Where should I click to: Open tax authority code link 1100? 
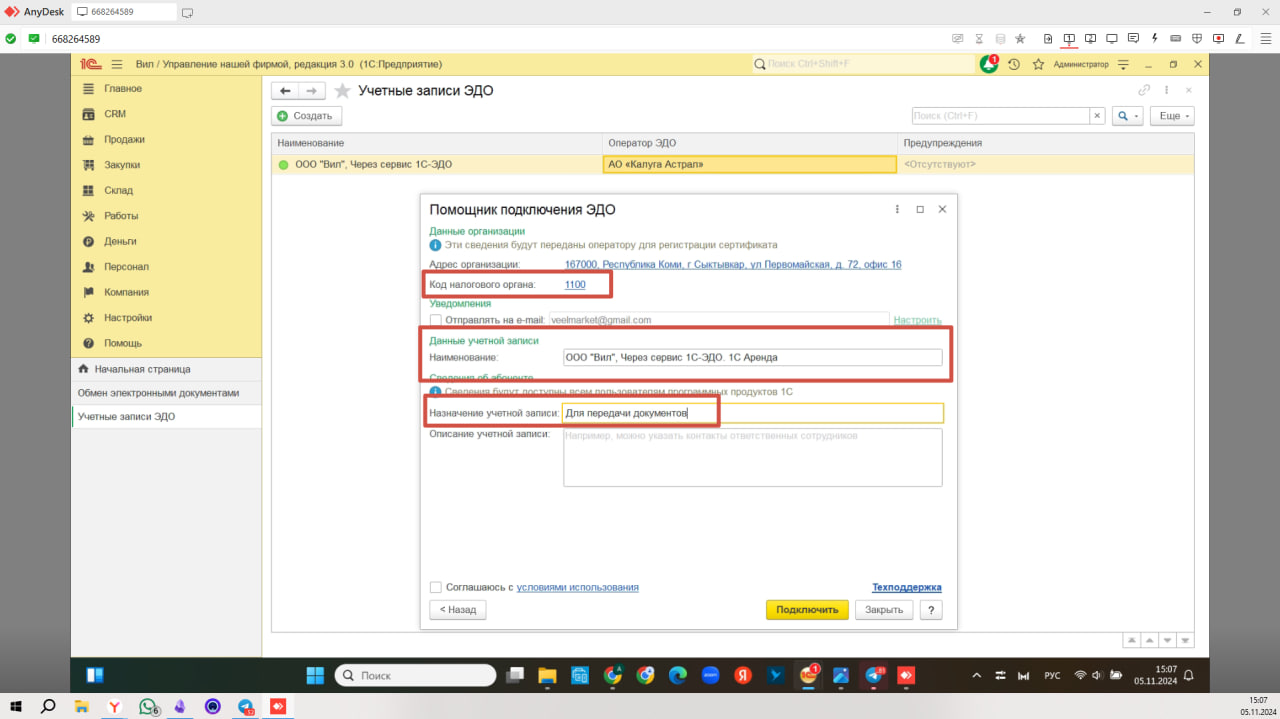click(x=575, y=285)
